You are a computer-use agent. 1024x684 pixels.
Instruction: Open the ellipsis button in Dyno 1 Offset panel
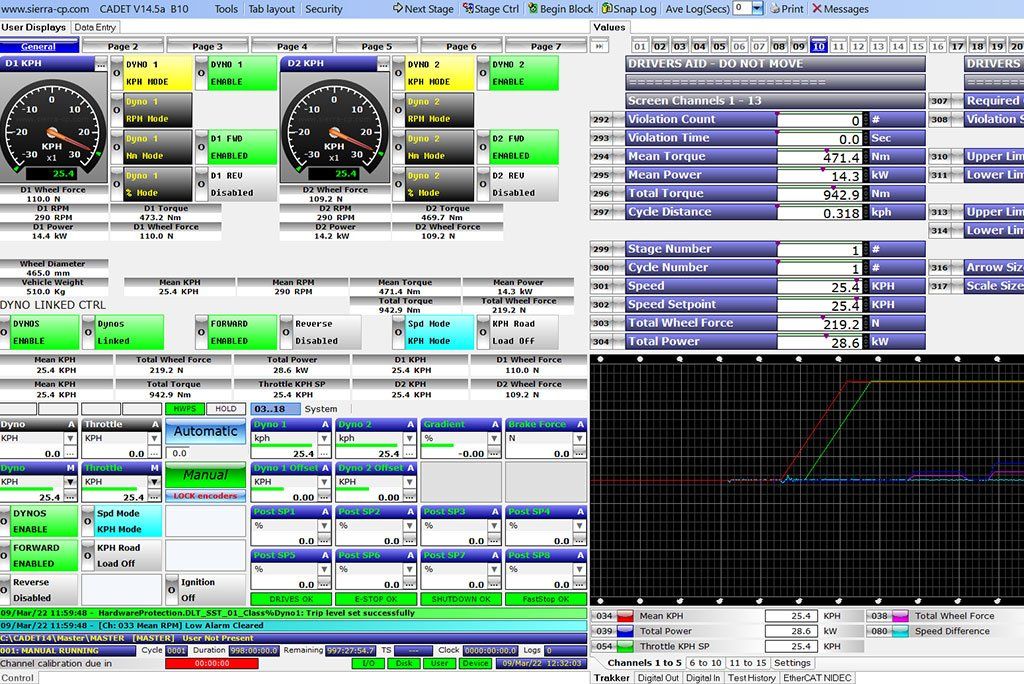click(x=324, y=497)
